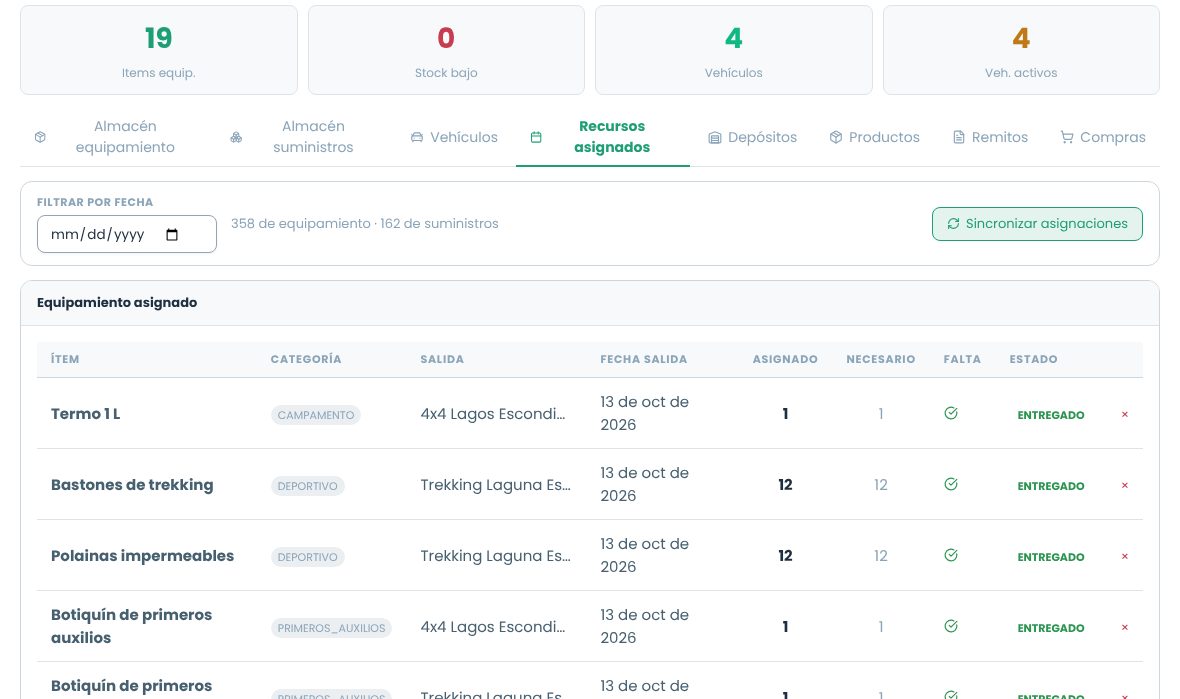
Task: Click check icon in Botiquín 4x4 Lagos row
Action: point(951,626)
